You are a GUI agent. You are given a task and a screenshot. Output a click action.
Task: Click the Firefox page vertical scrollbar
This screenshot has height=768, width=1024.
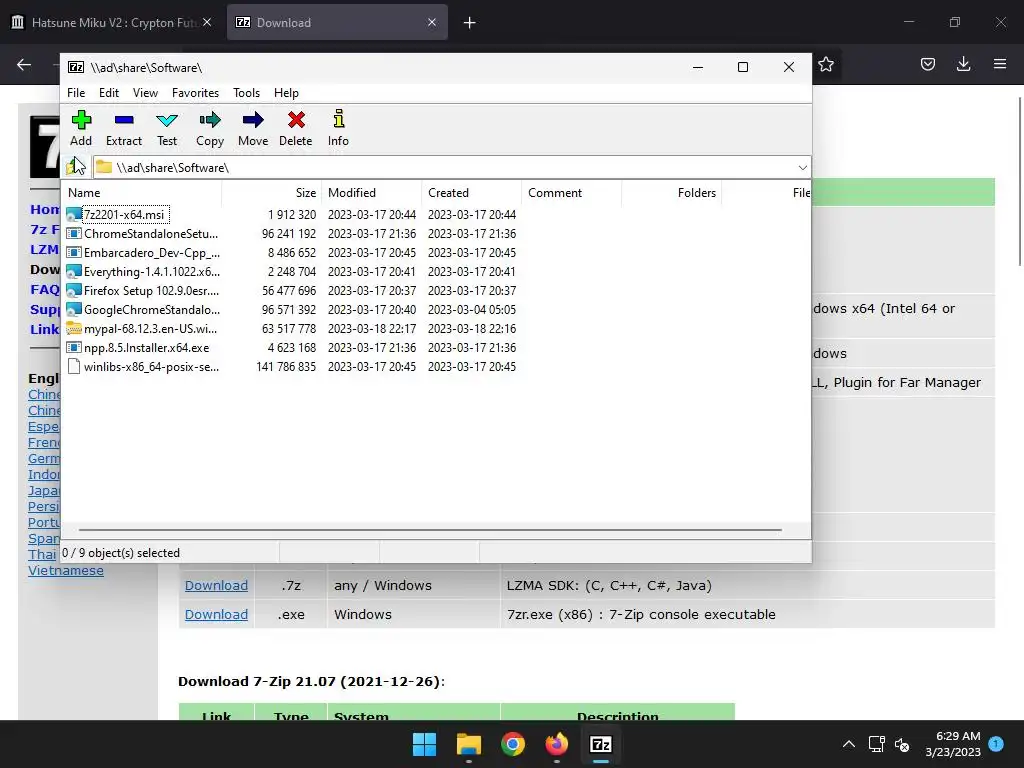point(1020,182)
